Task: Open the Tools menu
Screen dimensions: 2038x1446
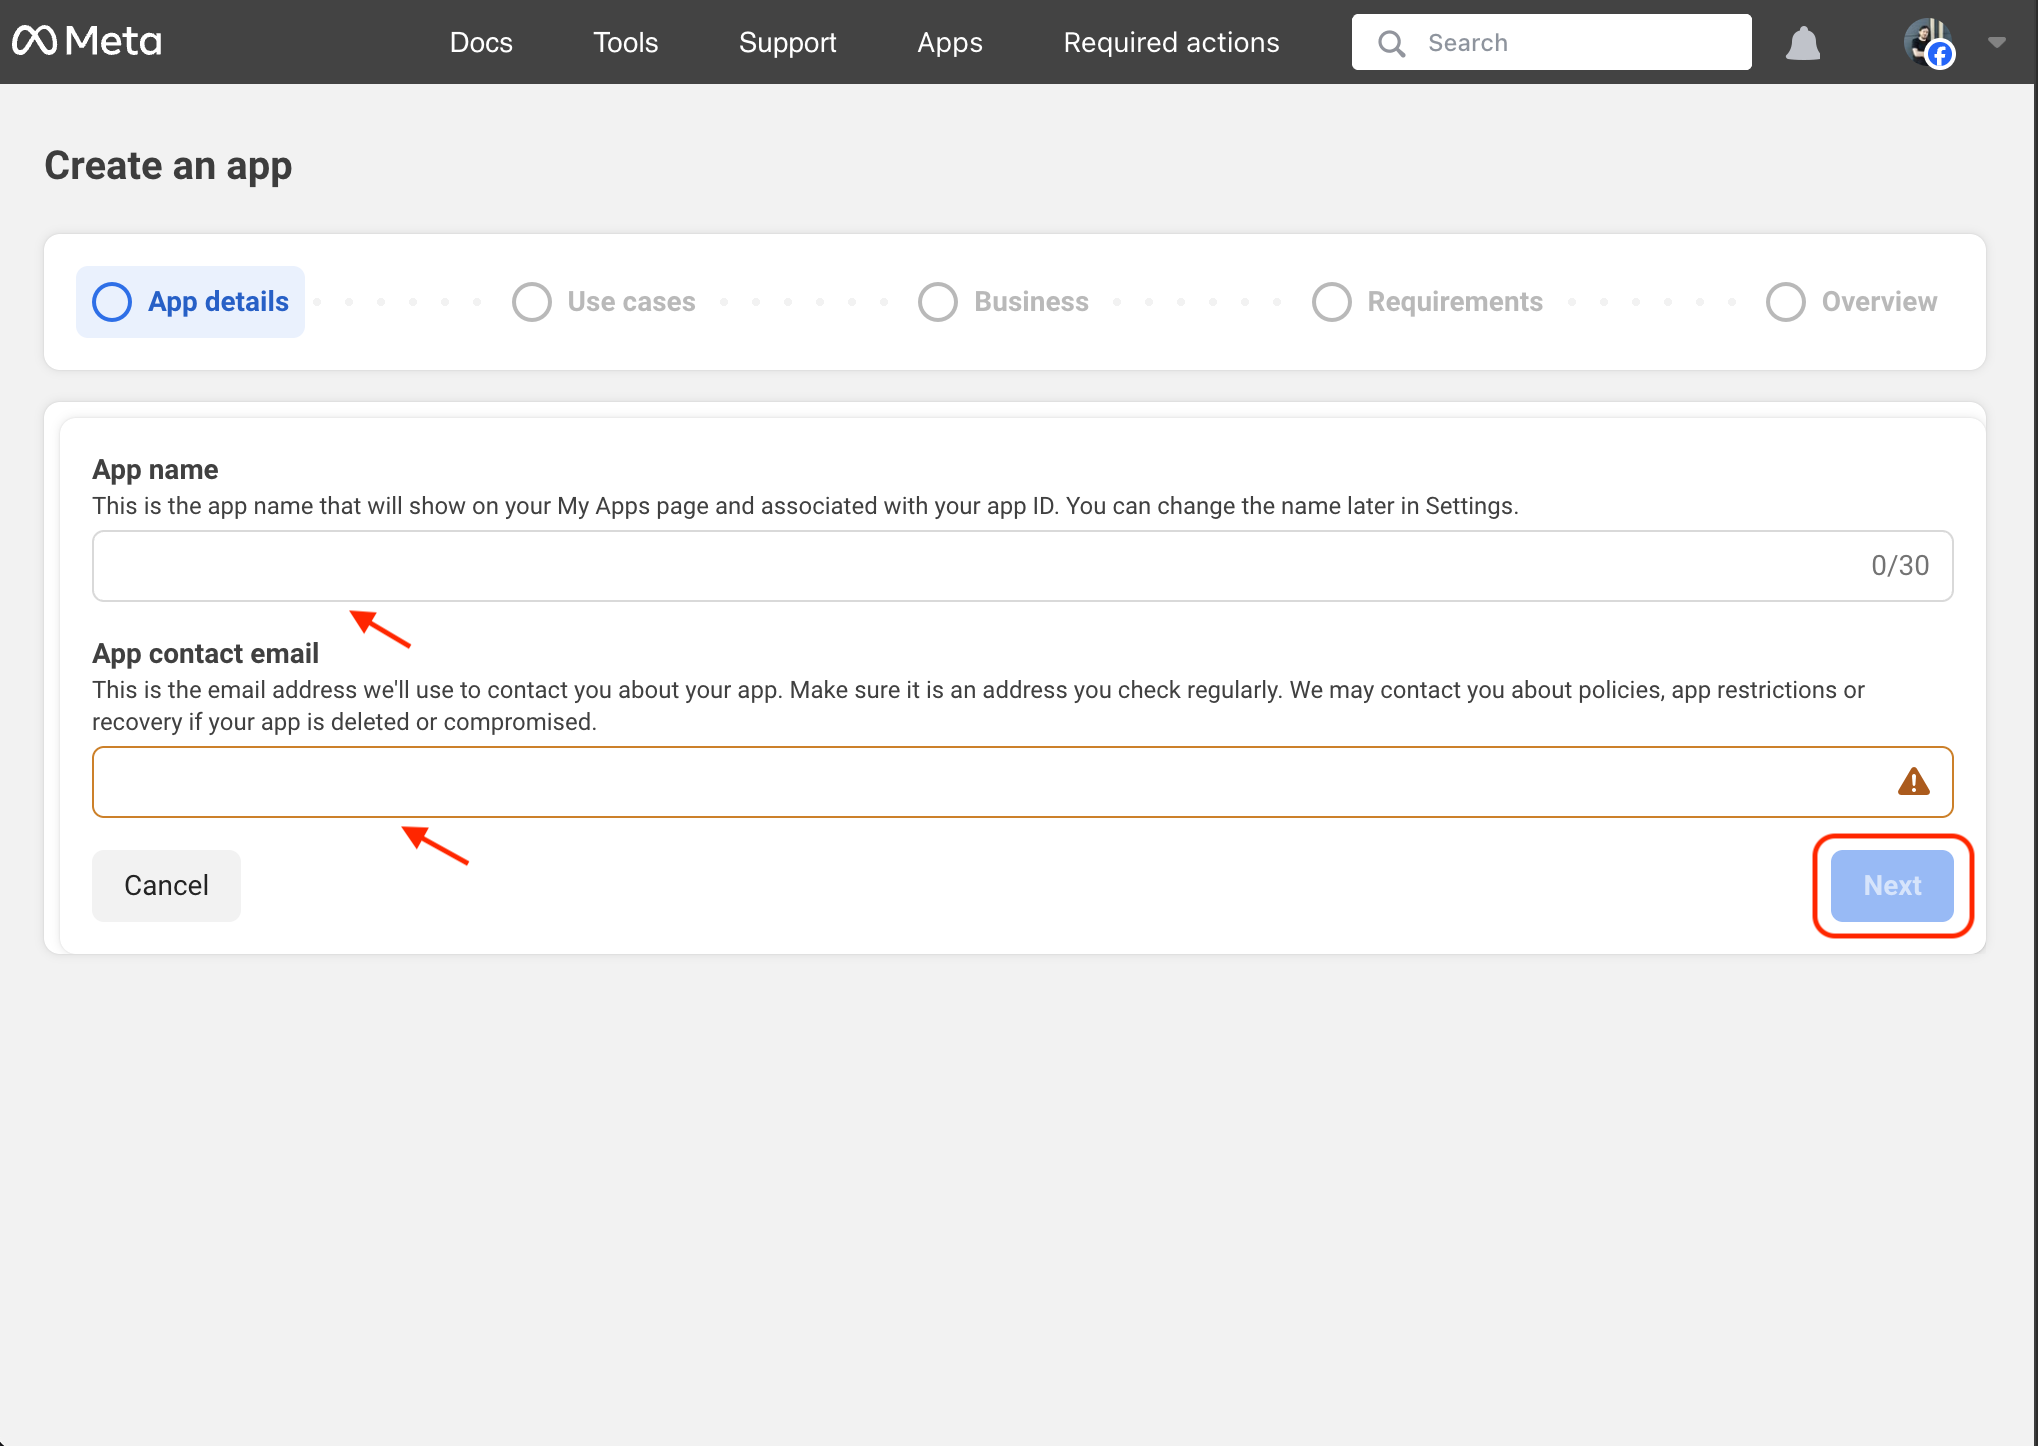Action: (625, 42)
